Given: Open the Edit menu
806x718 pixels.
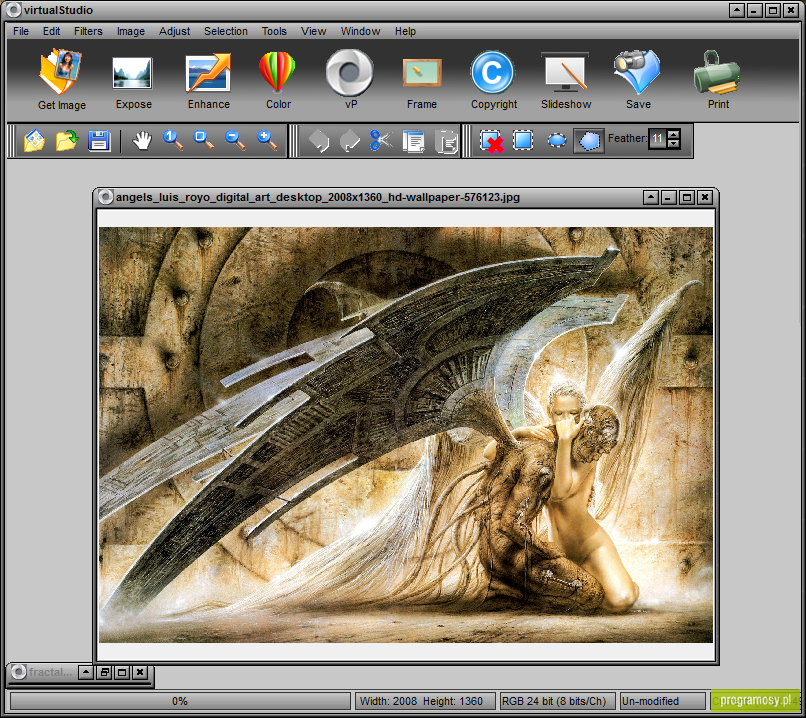Looking at the screenshot, I should (51, 31).
